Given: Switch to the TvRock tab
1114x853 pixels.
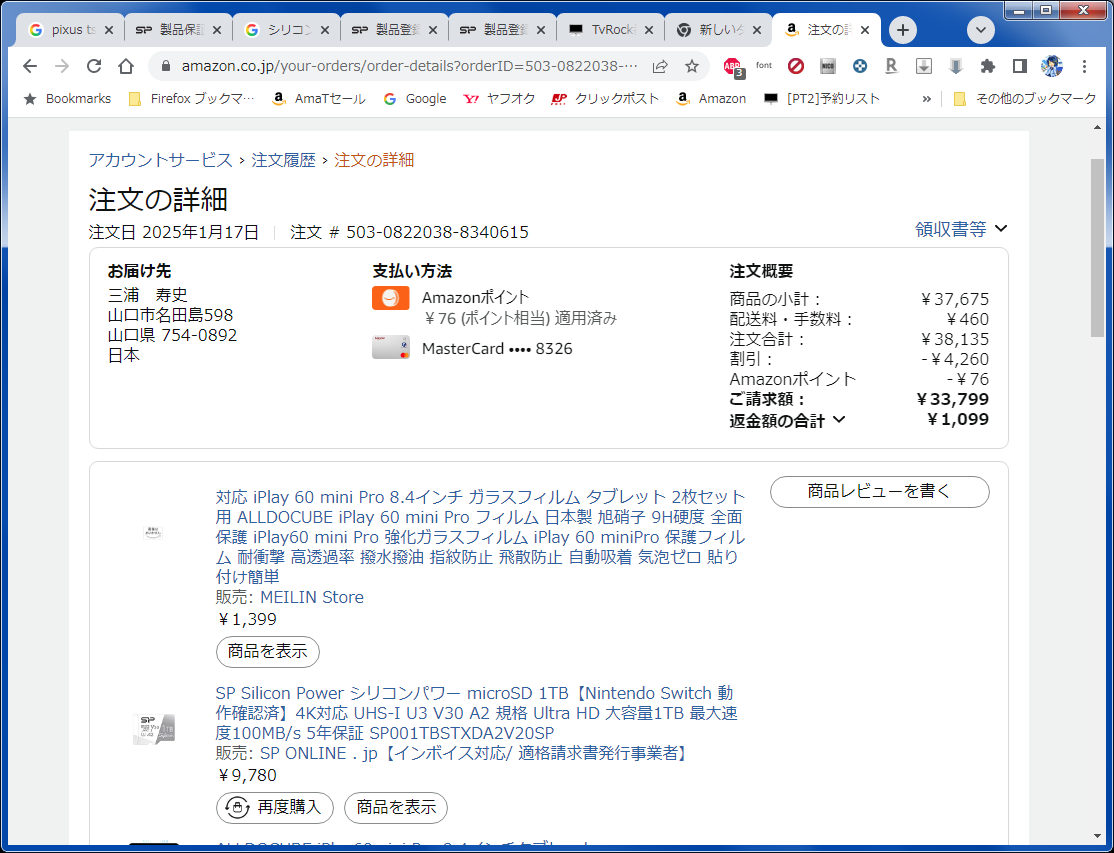Looking at the screenshot, I should click(610, 30).
